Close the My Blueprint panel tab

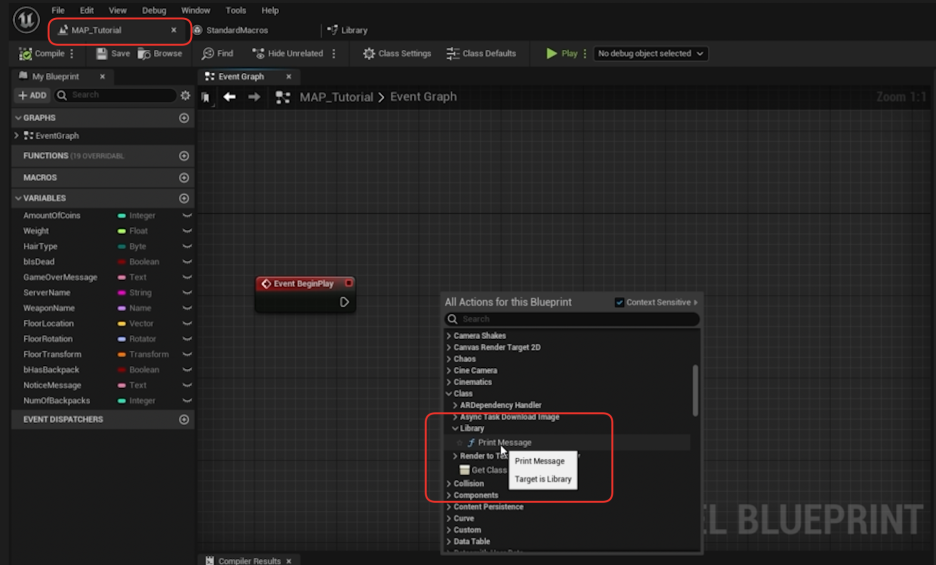click(102, 76)
